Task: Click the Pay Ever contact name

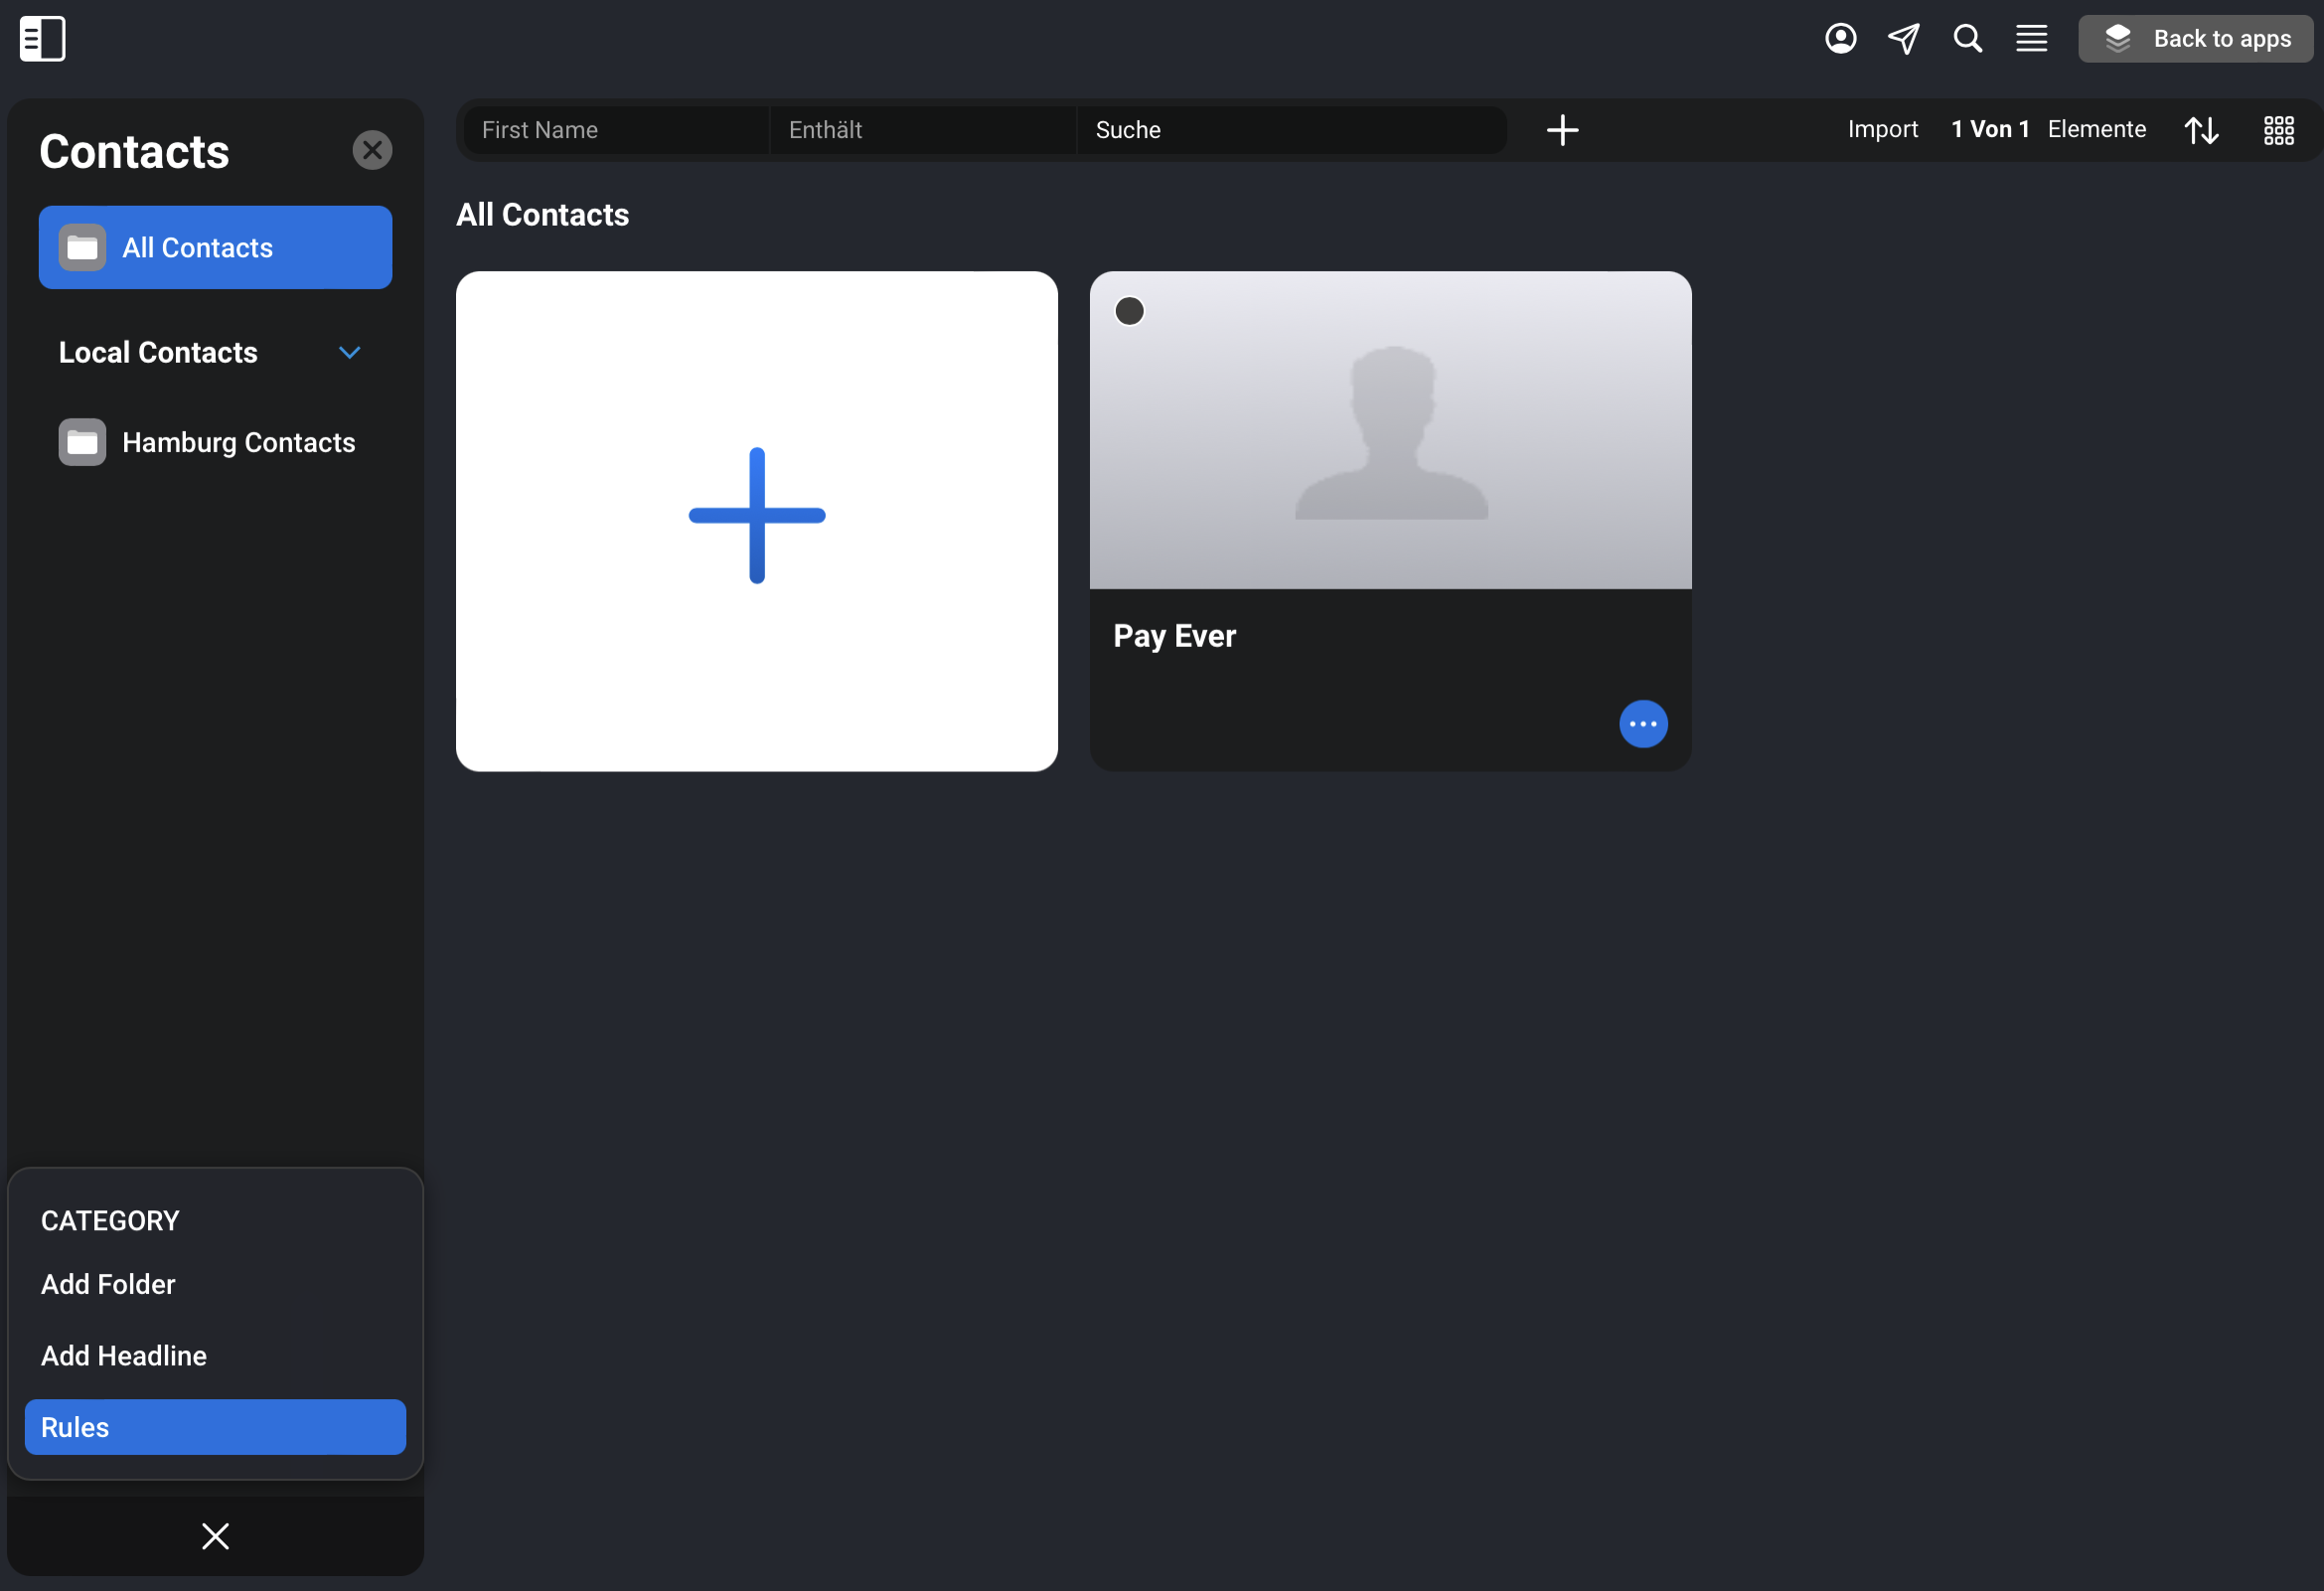Action: 1174,636
